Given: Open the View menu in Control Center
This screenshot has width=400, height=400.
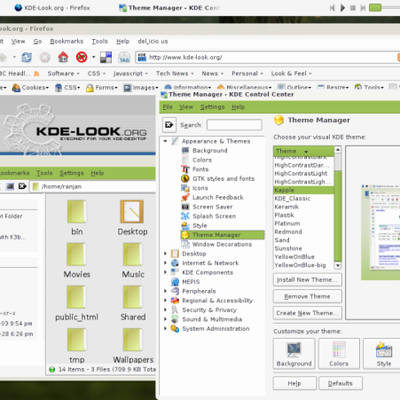Looking at the screenshot, I should [186, 107].
